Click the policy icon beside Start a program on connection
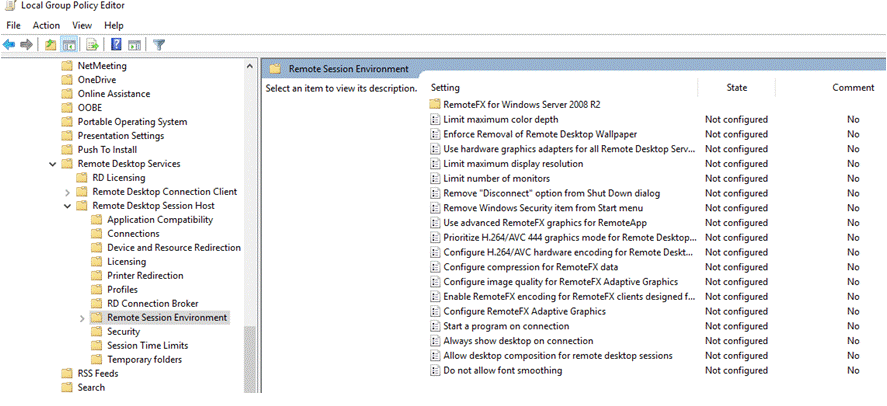 434,326
